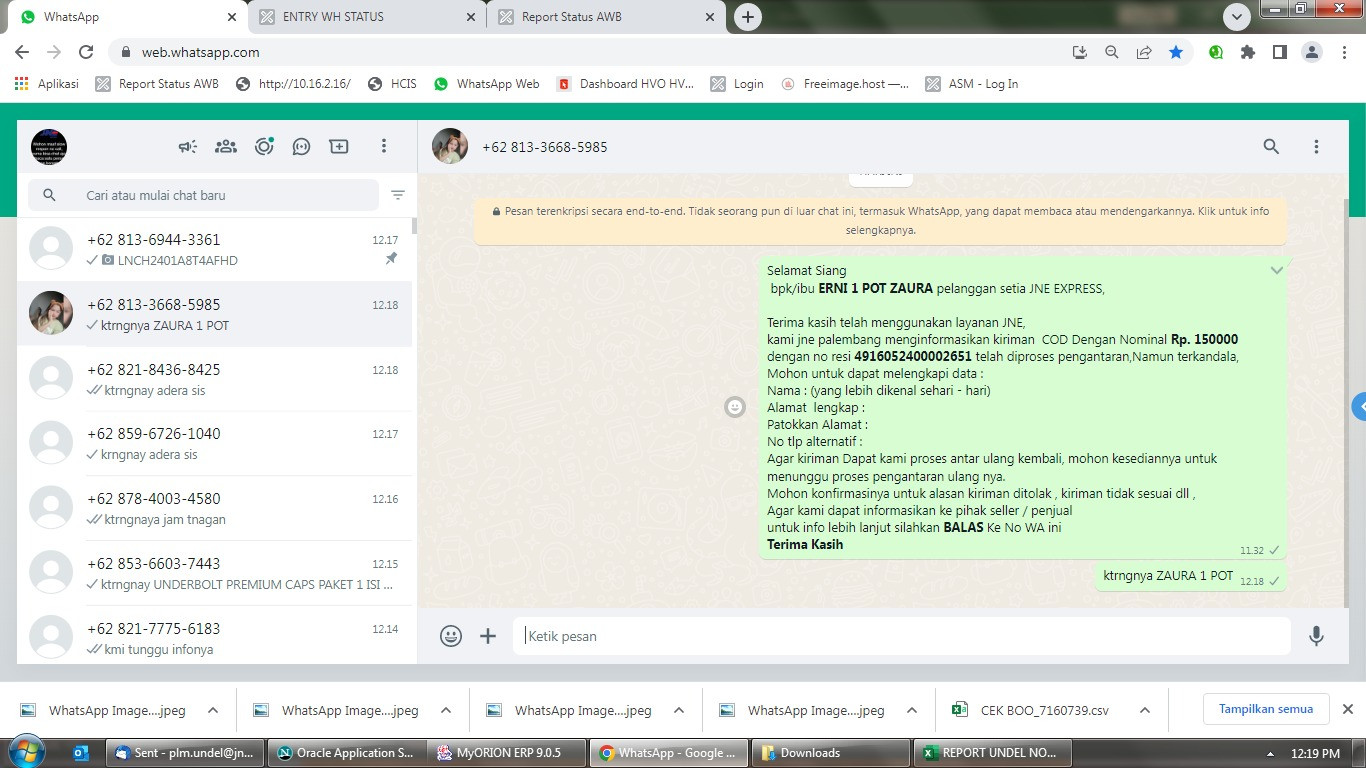Switch to Oracle Application taskbar window
This screenshot has width=1366, height=768.
coord(346,753)
